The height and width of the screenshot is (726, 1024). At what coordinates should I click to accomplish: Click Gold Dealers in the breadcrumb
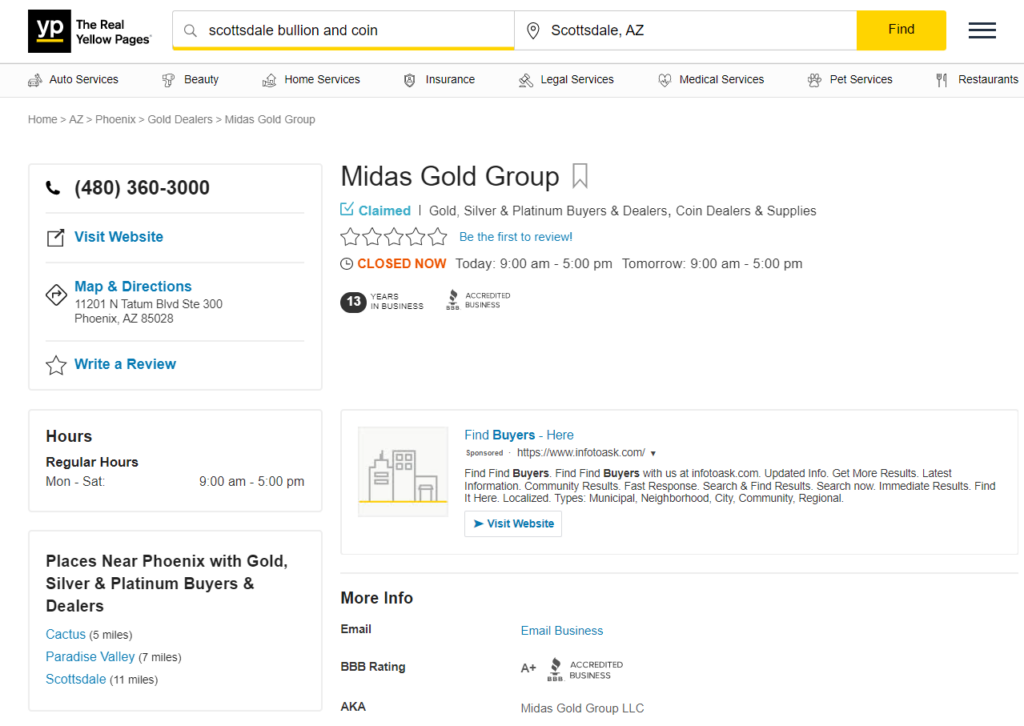(x=180, y=120)
